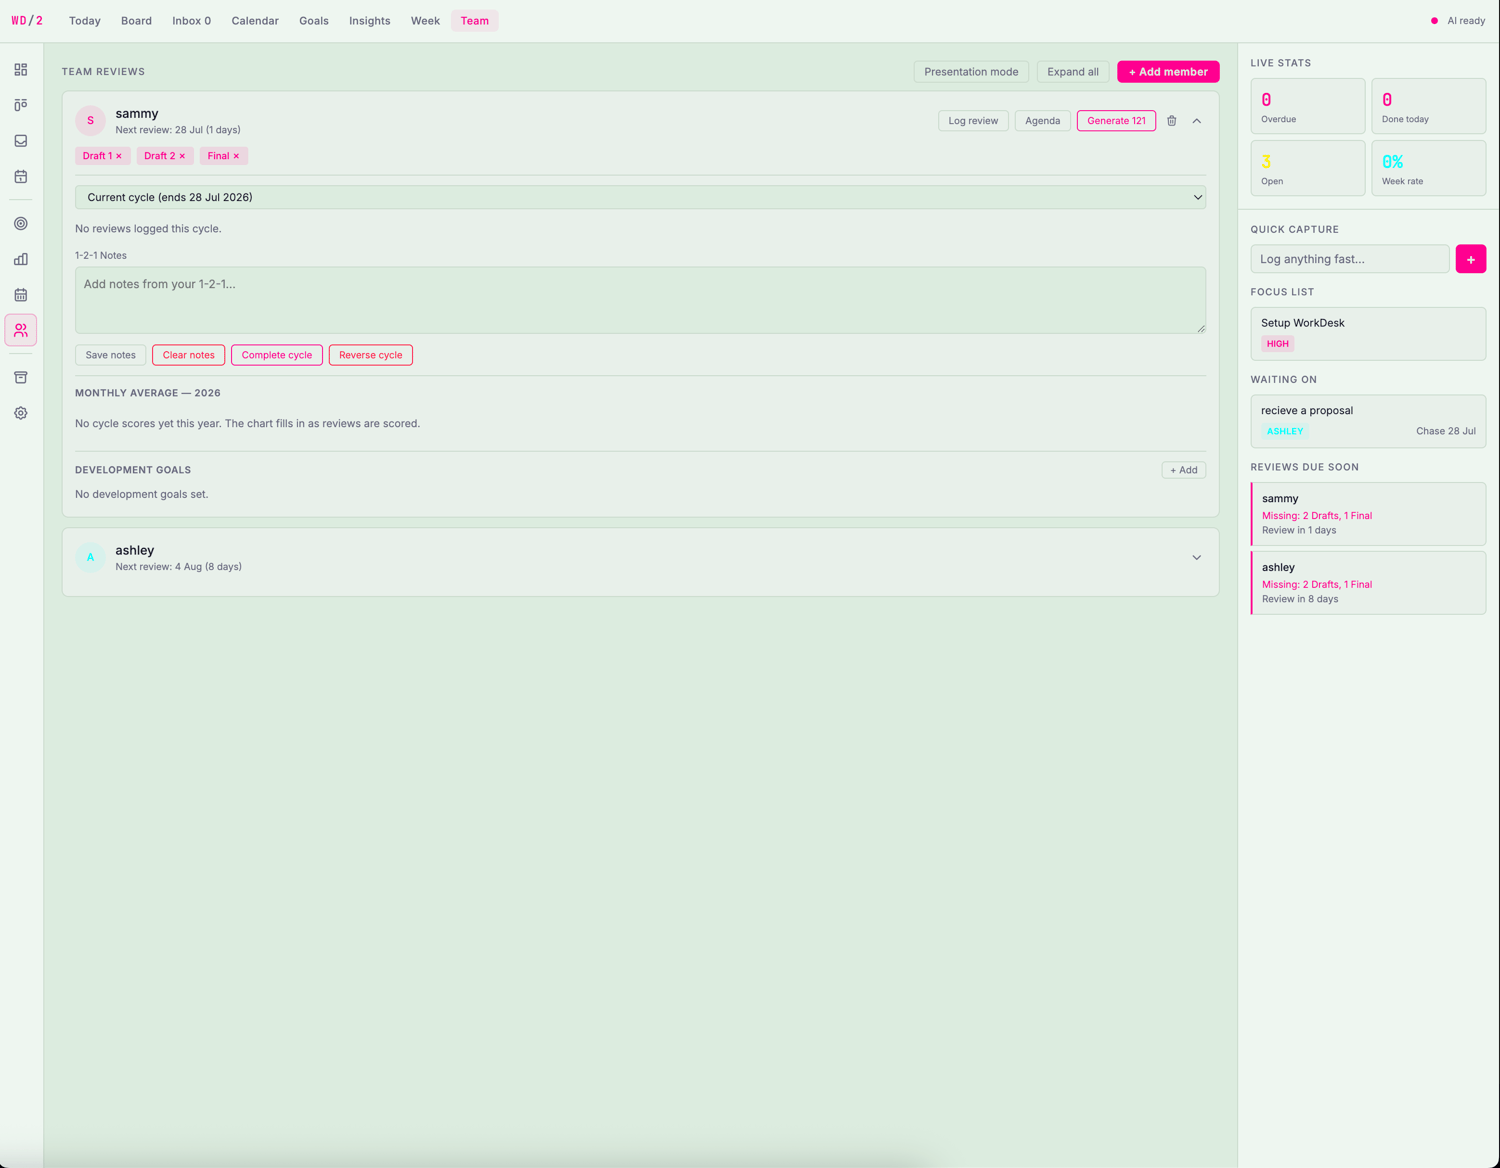Click the Reverse cycle button
Viewport: 1500px width, 1168px height.
371,355
